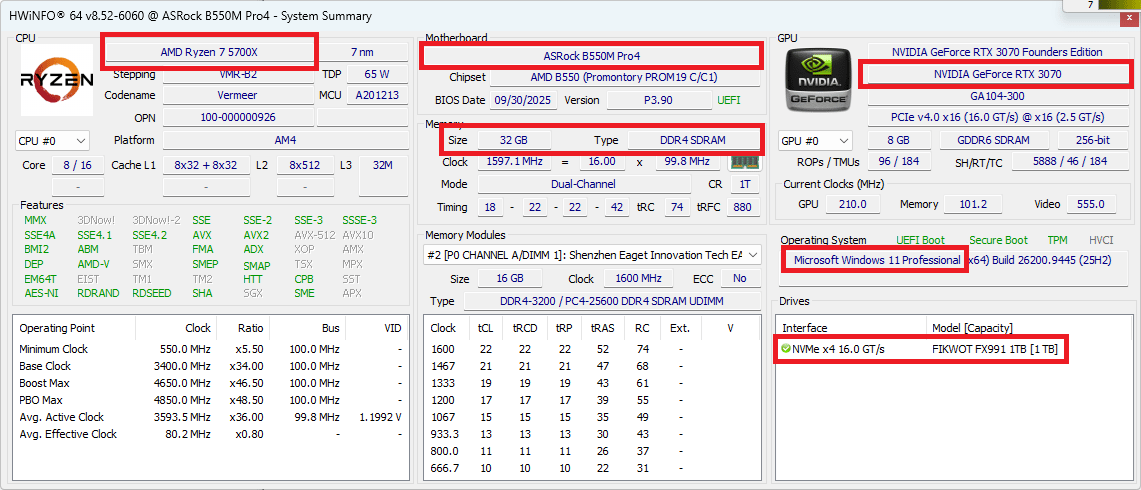Open the GPU #0 selector dropdown
The height and width of the screenshot is (490, 1141).
pos(815,141)
